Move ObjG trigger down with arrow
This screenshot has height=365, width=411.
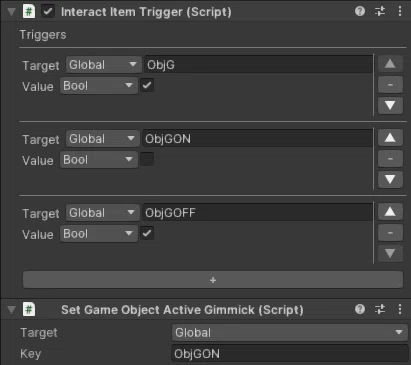pyautogui.click(x=390, y=106)
